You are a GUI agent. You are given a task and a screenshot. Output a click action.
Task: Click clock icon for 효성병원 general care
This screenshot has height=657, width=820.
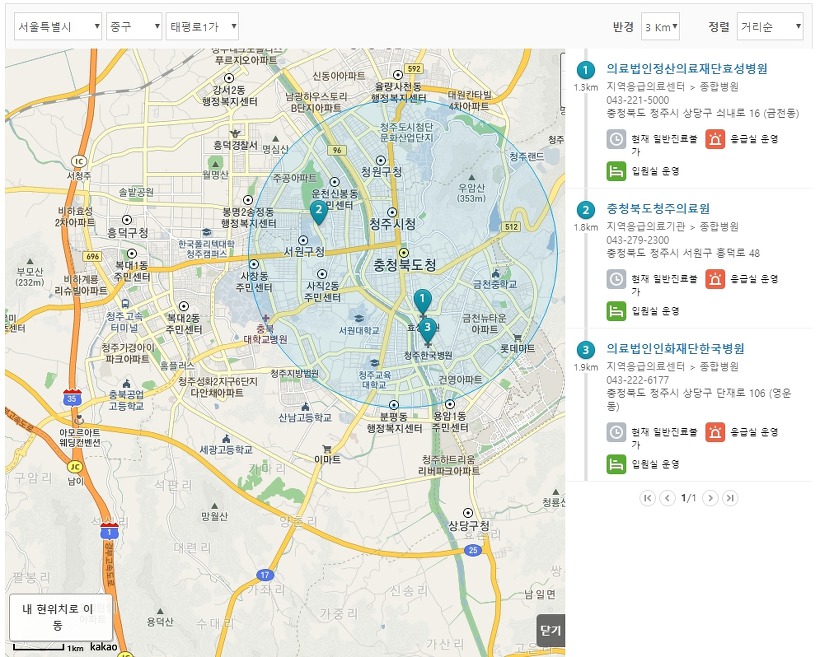point(617,139)
